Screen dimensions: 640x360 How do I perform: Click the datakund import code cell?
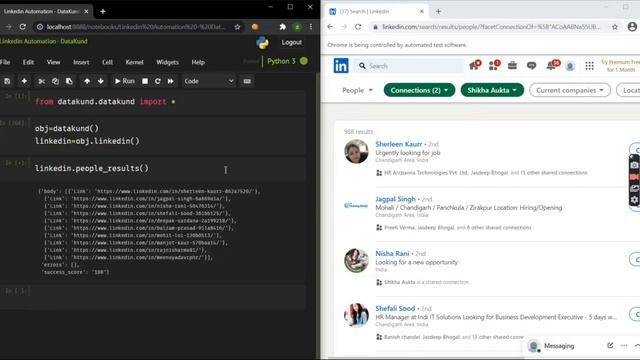169,102
